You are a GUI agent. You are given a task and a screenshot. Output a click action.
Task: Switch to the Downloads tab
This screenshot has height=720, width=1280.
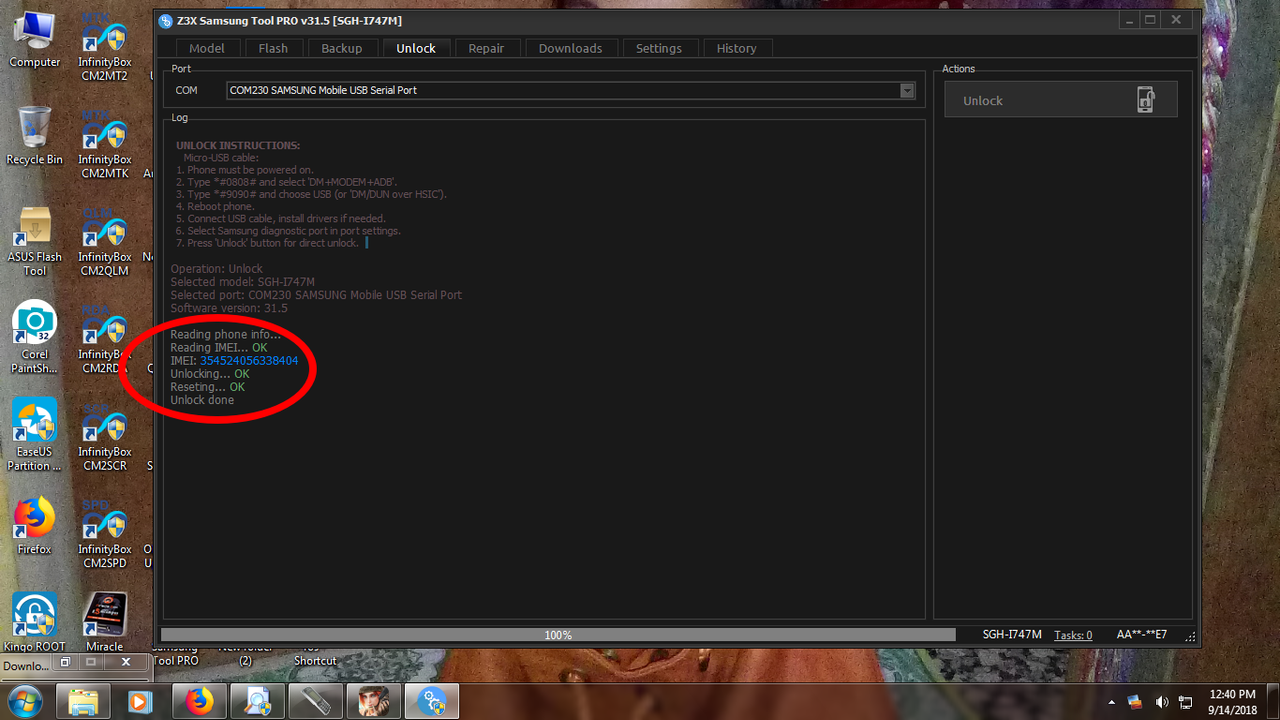click(x=571, y=48)
